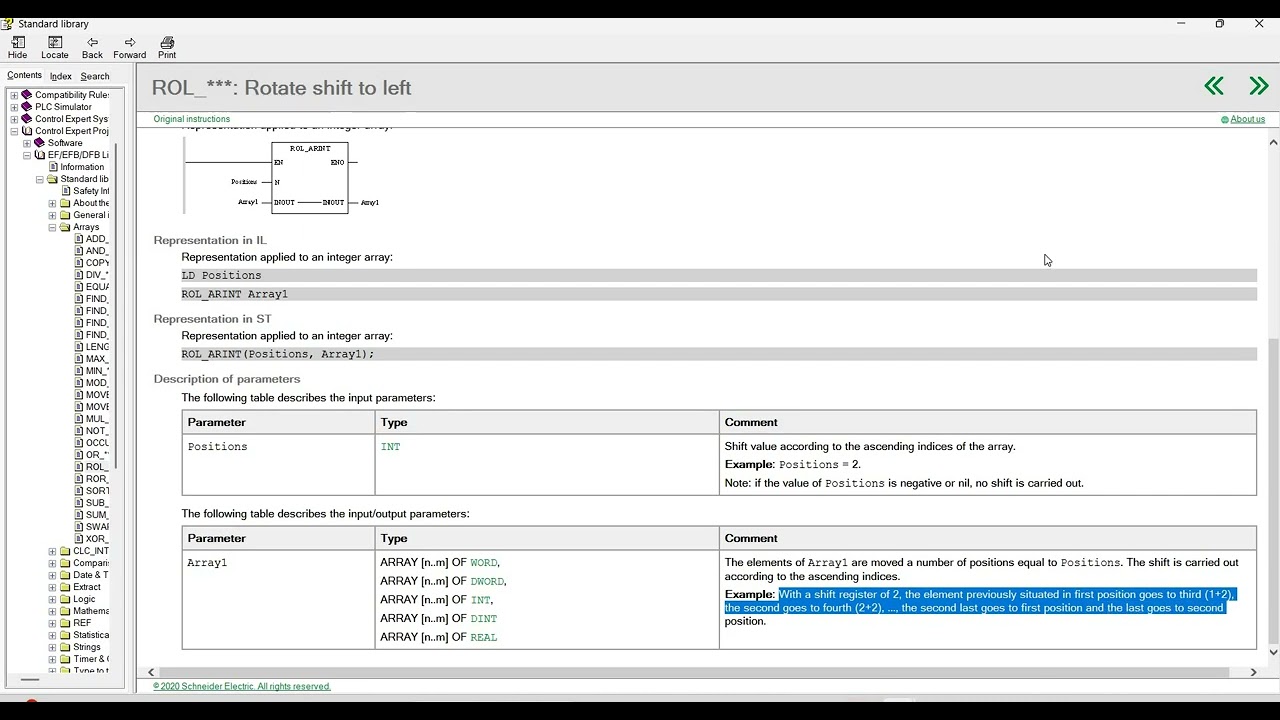Screen dimensions: 1280x720
Task: Click the Software book icon in tree
Action: (x=40, y=143)
